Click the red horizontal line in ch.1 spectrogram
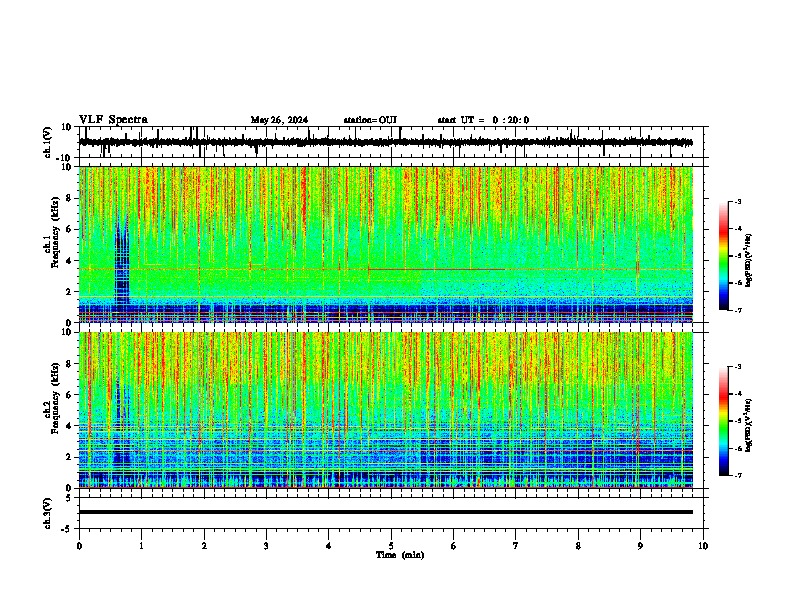This screenshot has width=792, height=612. (x=437, y=269)
